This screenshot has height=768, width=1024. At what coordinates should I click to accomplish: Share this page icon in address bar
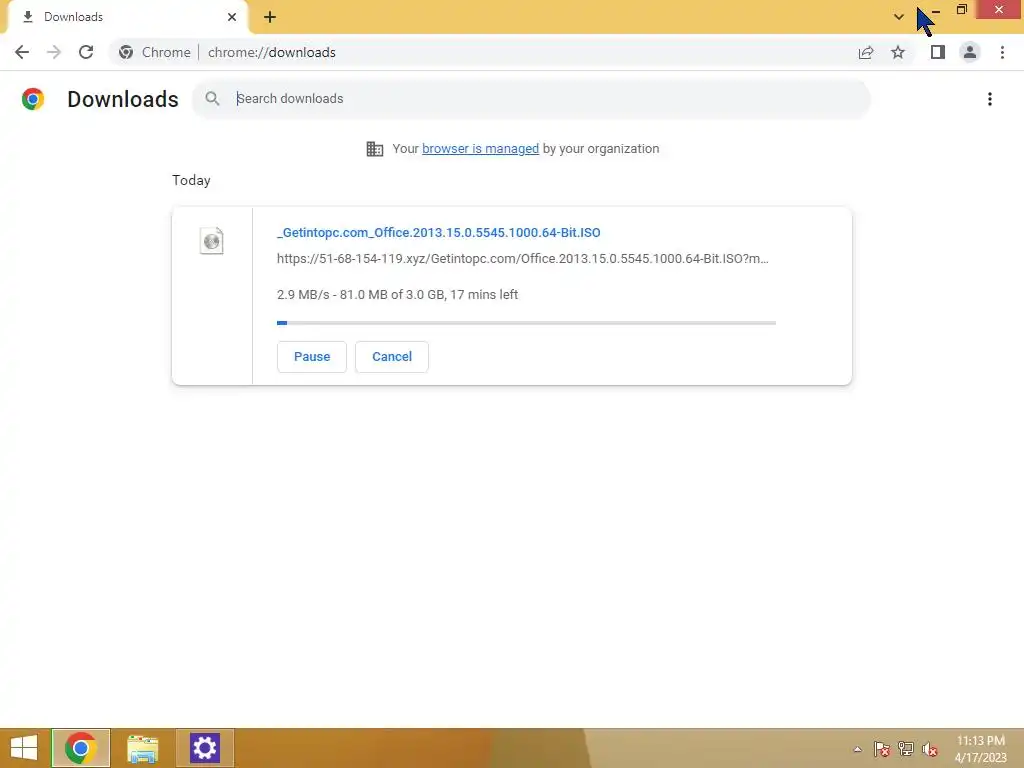coord(866,52)
